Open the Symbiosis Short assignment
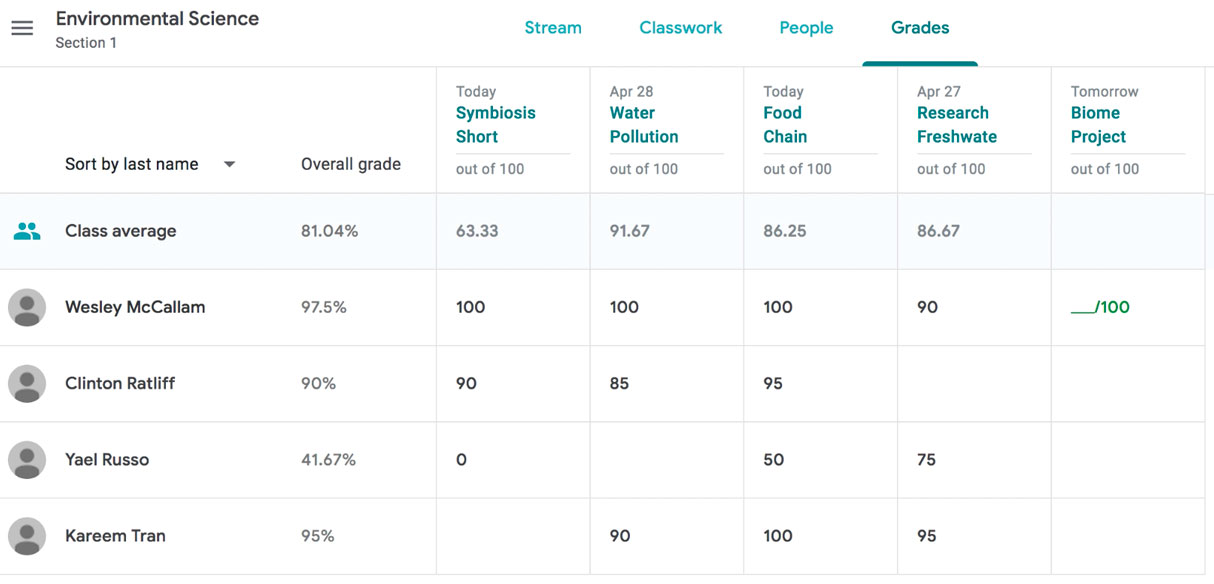Image resolution: width=1214 pixels, height=584 pixels. [496, 123]
